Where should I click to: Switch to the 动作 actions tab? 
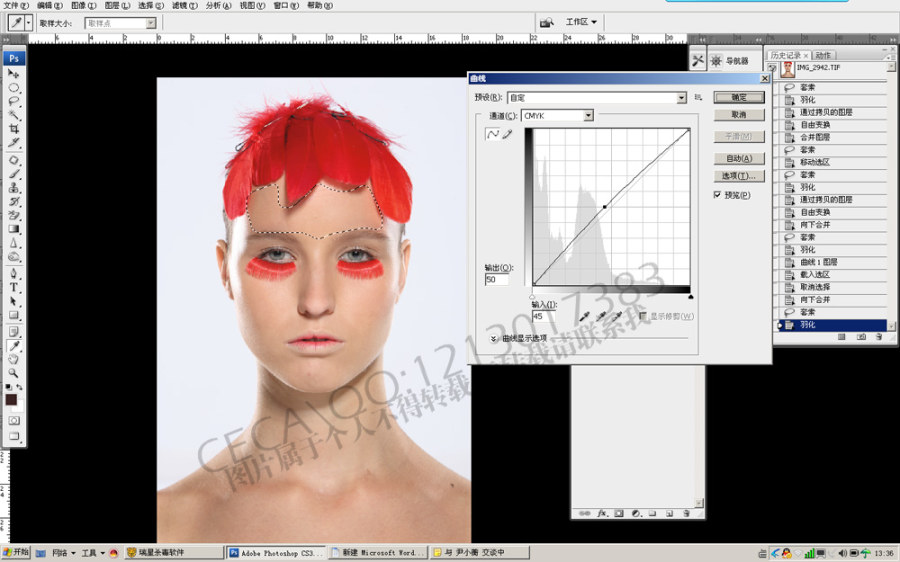coord(823,55)
